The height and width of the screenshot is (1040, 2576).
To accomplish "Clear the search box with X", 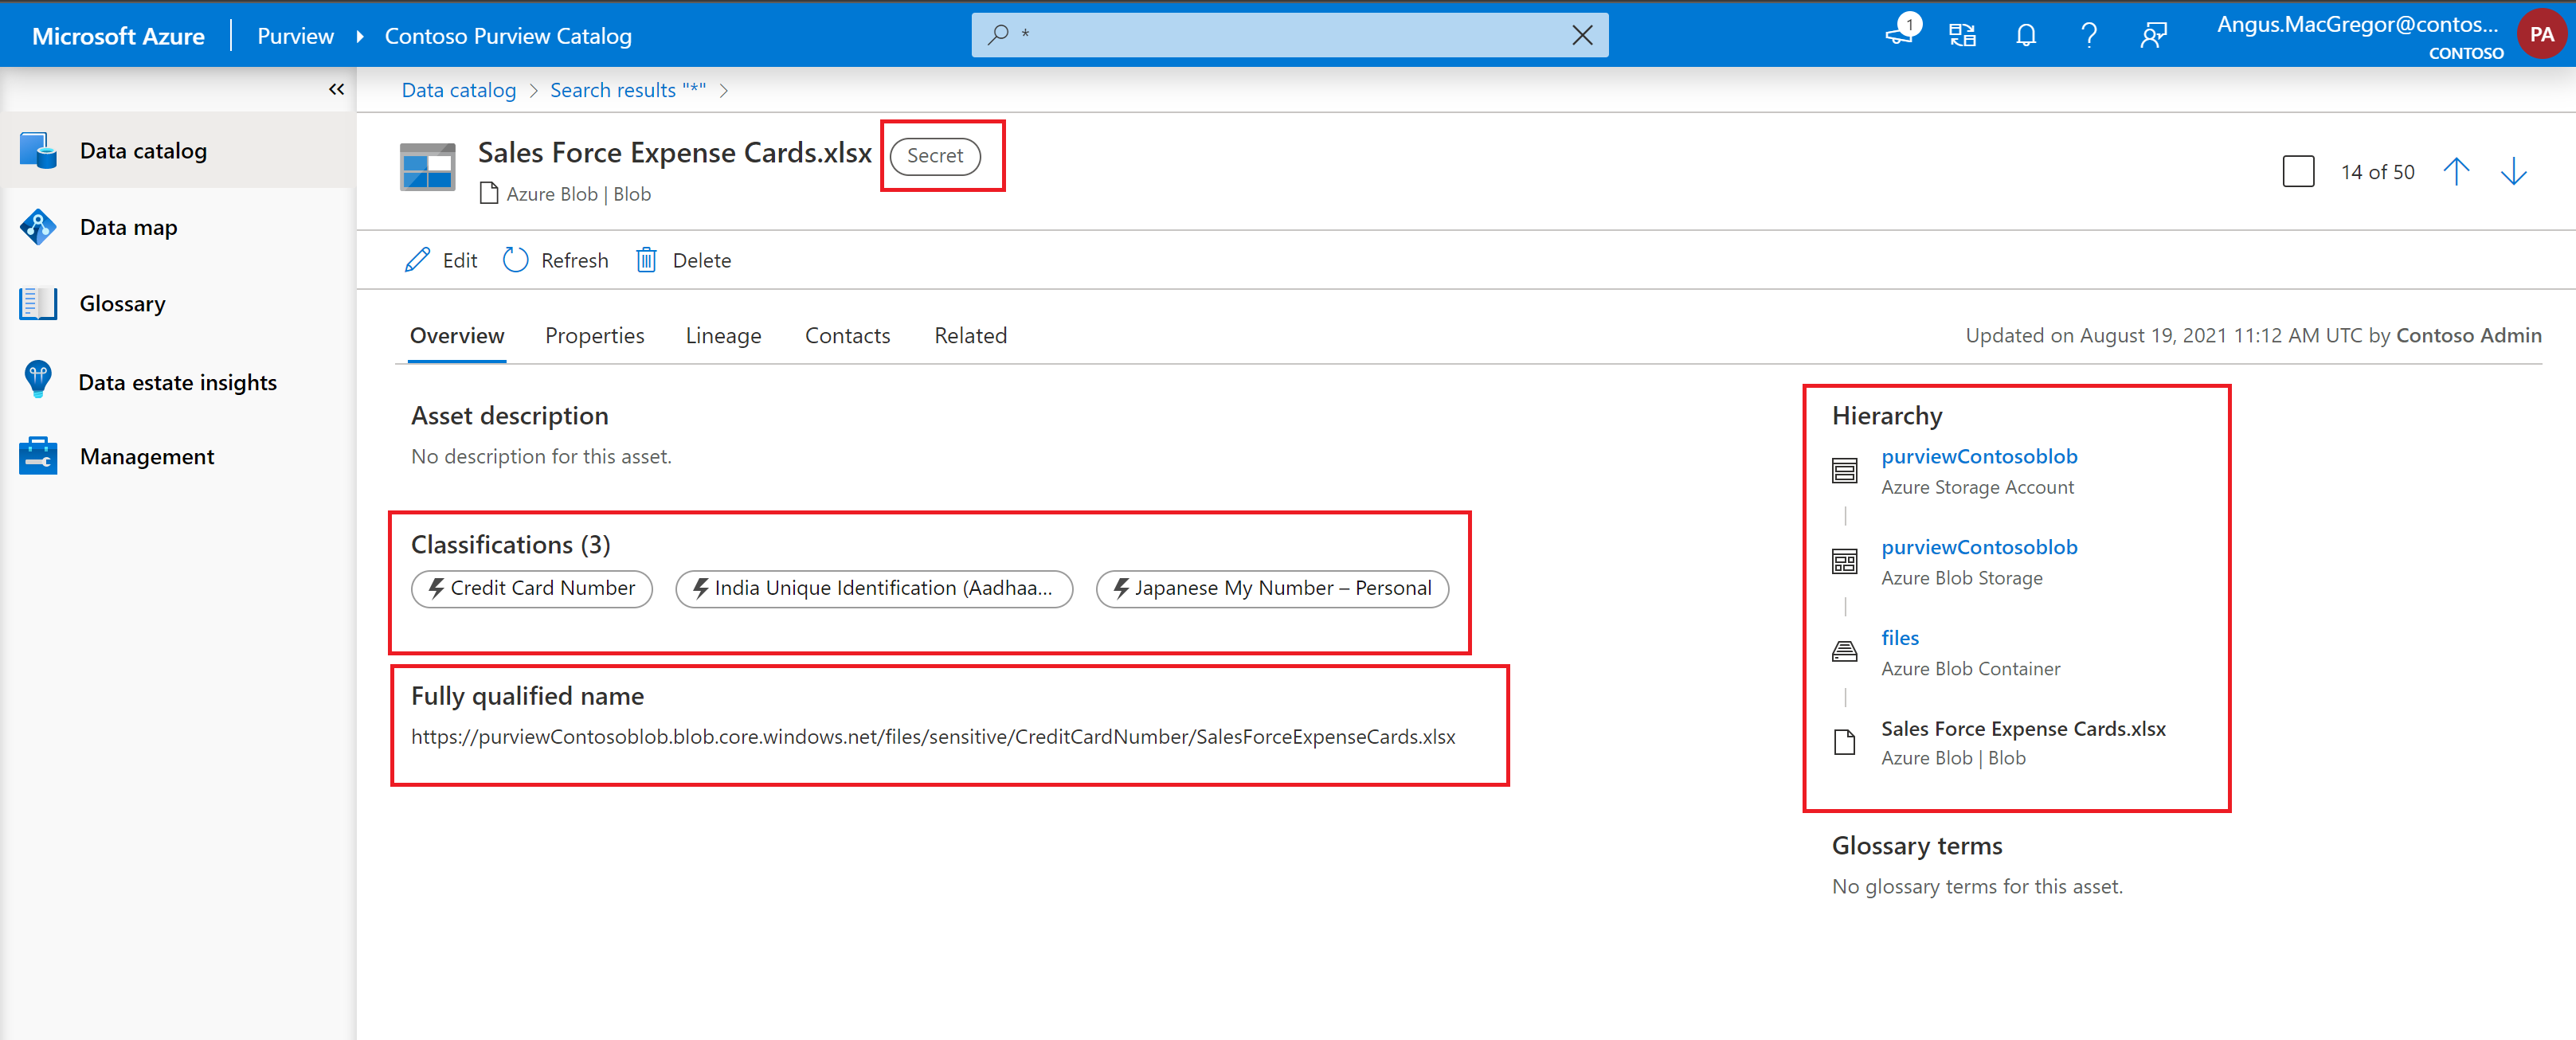I will click(x=1582, y=36).
